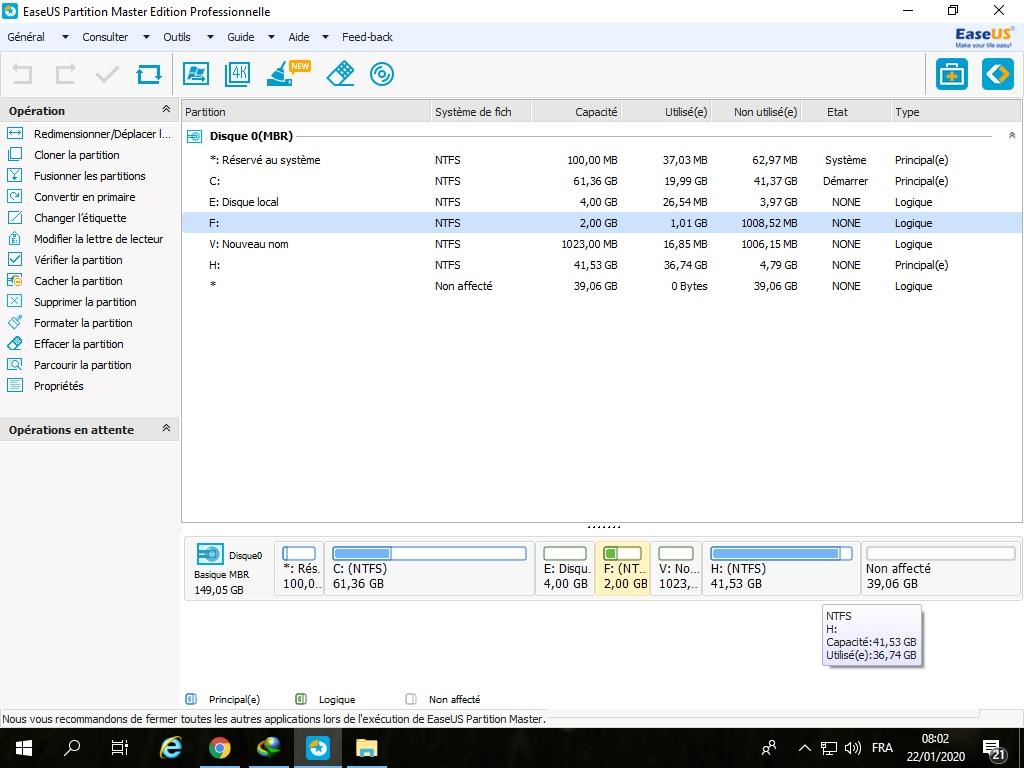Show hidden system tray icons chevron
The width and height of the screenshot is (1024, 768).
pos(805,748)
